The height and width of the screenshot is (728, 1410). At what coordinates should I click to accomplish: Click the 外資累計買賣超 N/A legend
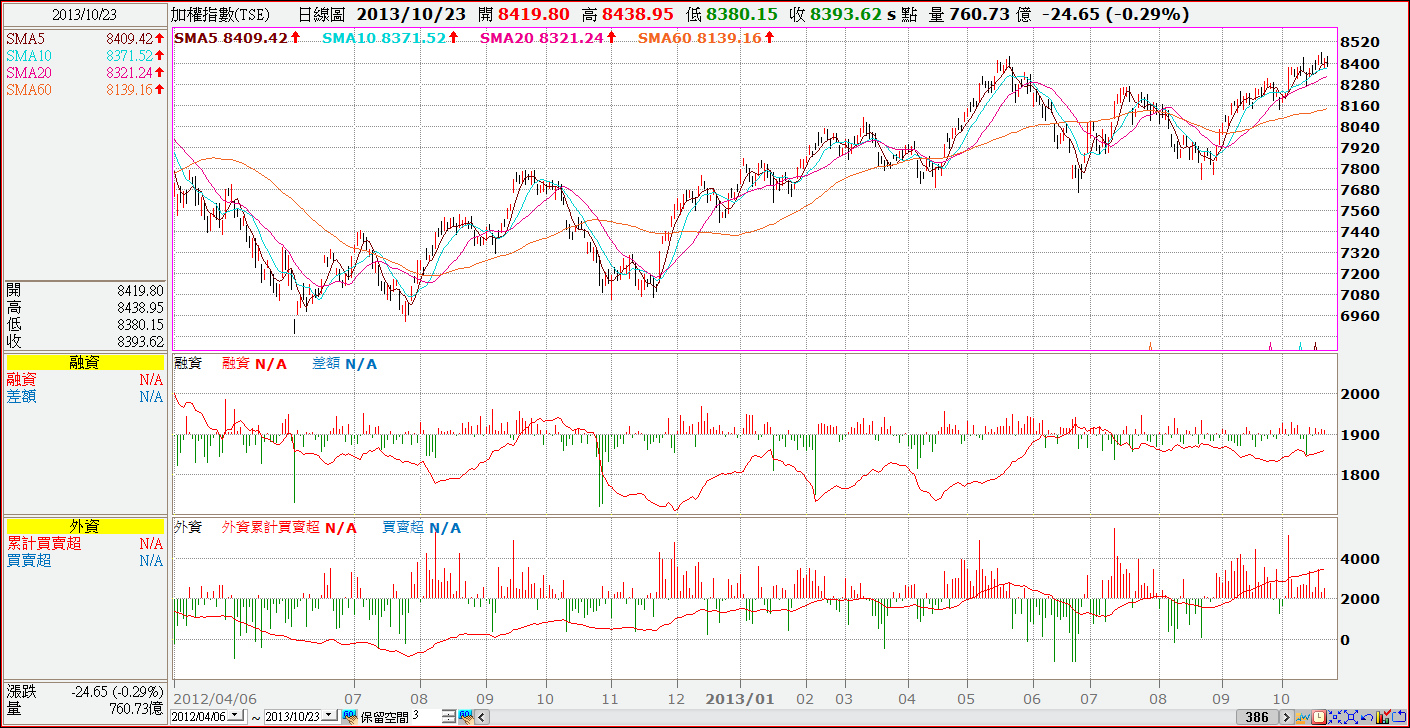pos(289,527)
